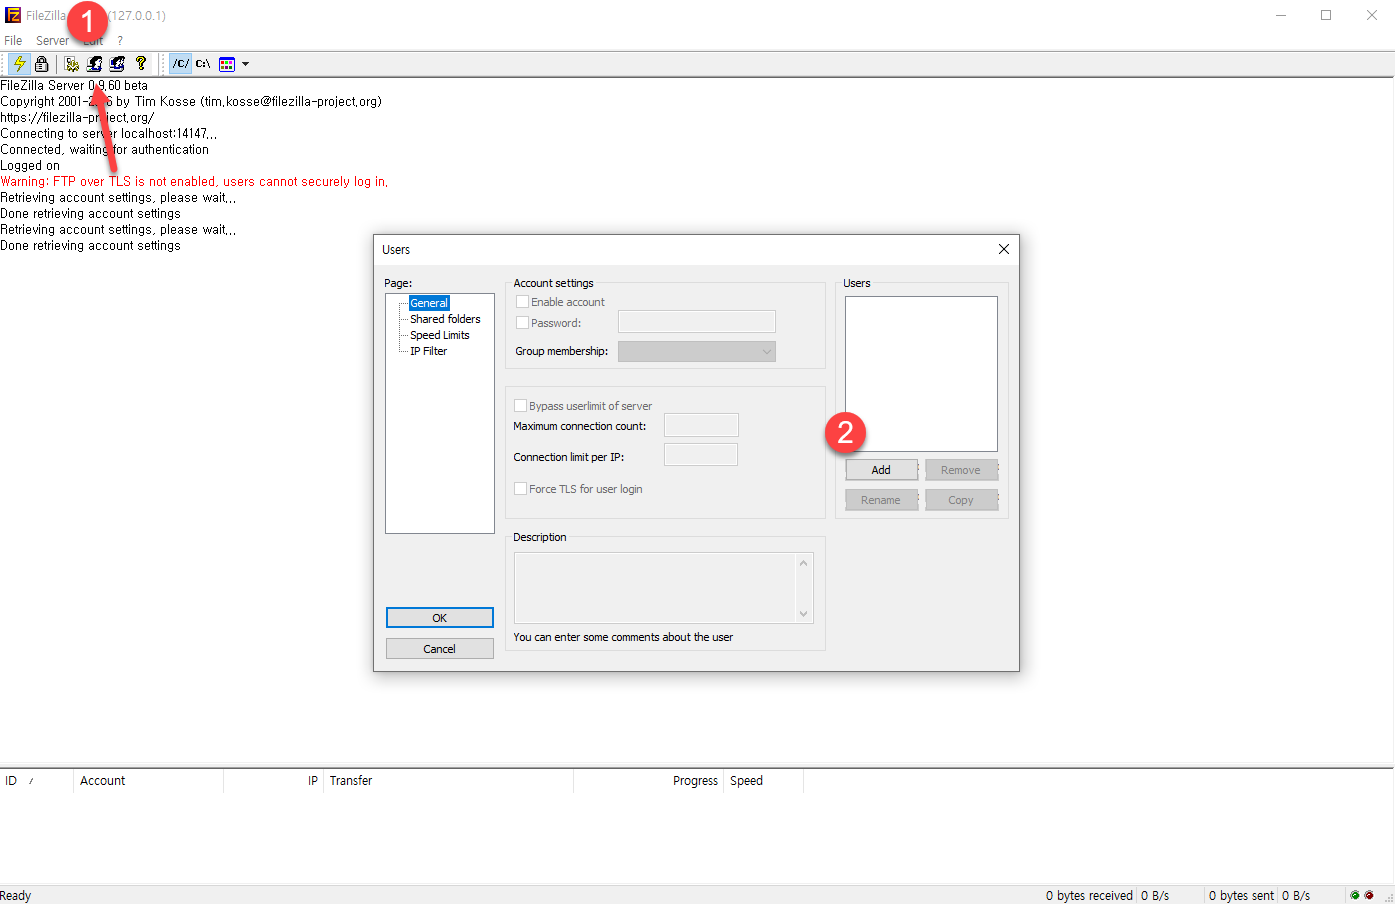1395x904 pixels.
Task: Sort connections by the ID column header
Action: click(37, 781)
